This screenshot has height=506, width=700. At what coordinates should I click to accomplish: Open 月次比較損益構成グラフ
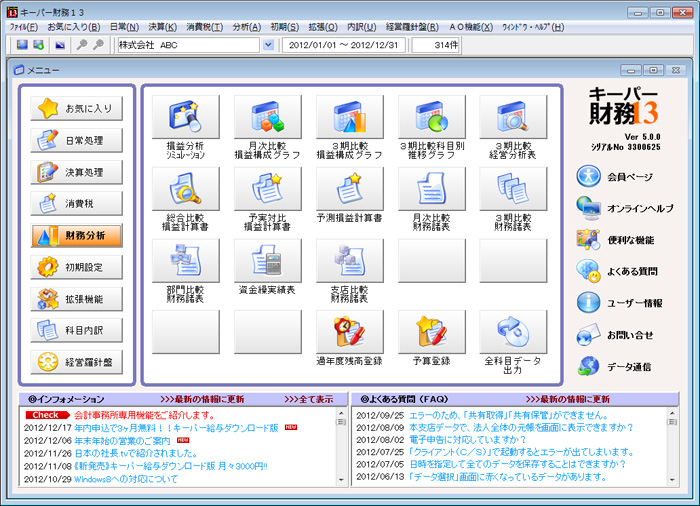267,117
